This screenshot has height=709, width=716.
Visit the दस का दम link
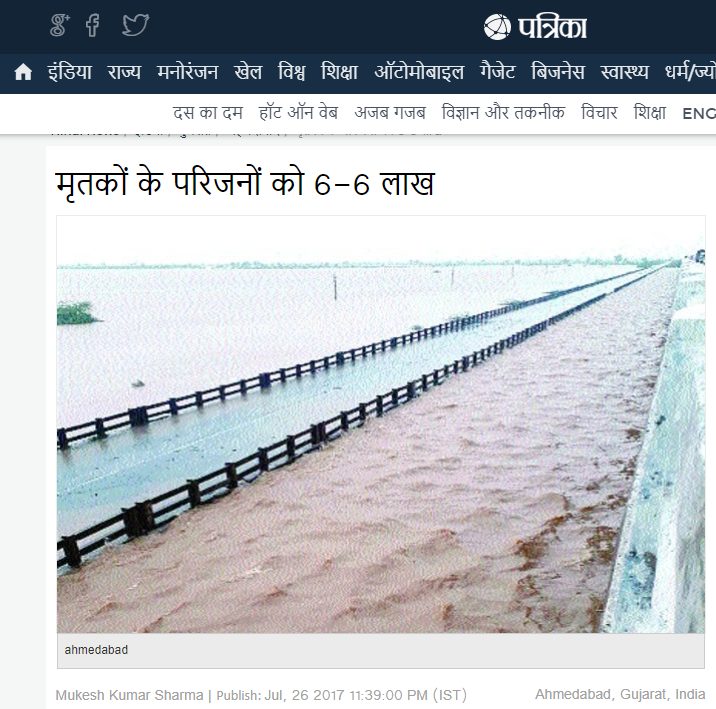(208, 113)
